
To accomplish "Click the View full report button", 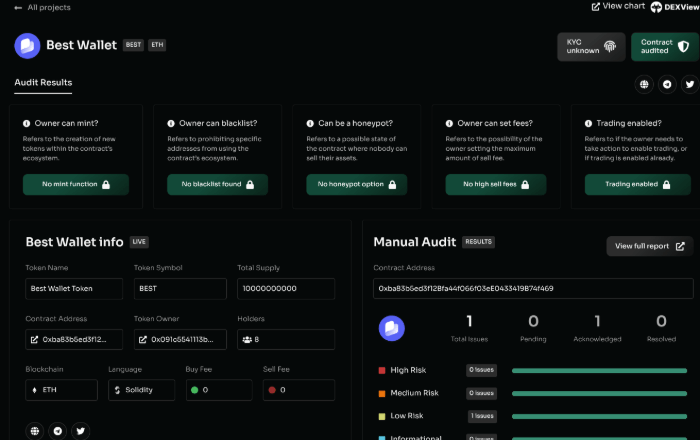I will (650, 246).
